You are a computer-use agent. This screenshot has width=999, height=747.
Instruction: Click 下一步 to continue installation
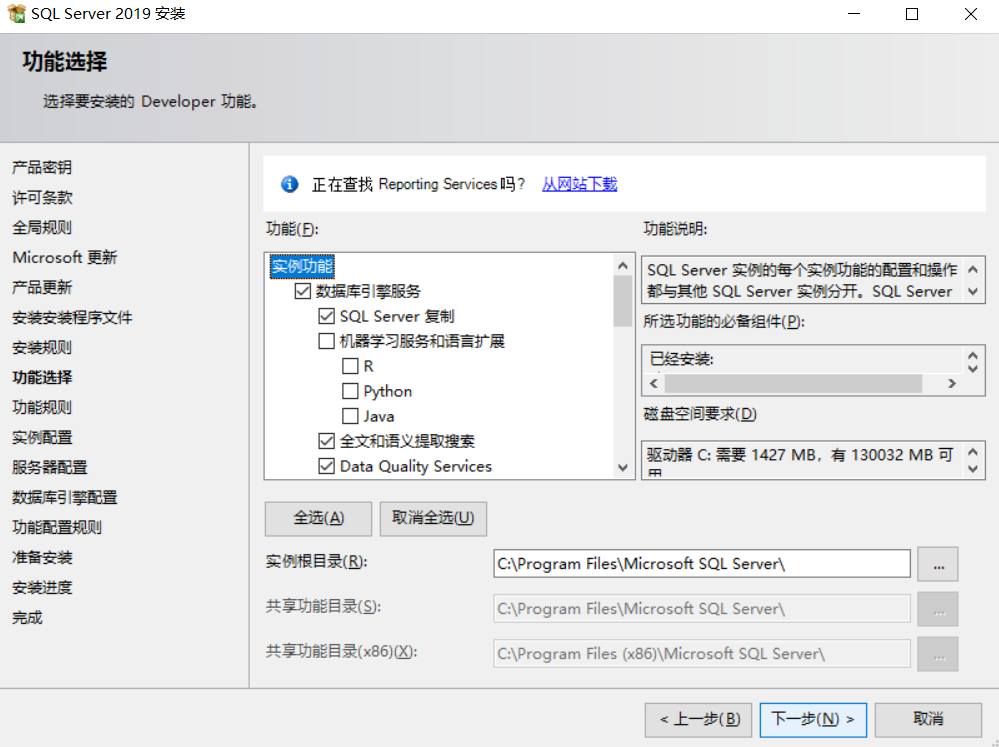pyautogui.click(x=812, y=719)
